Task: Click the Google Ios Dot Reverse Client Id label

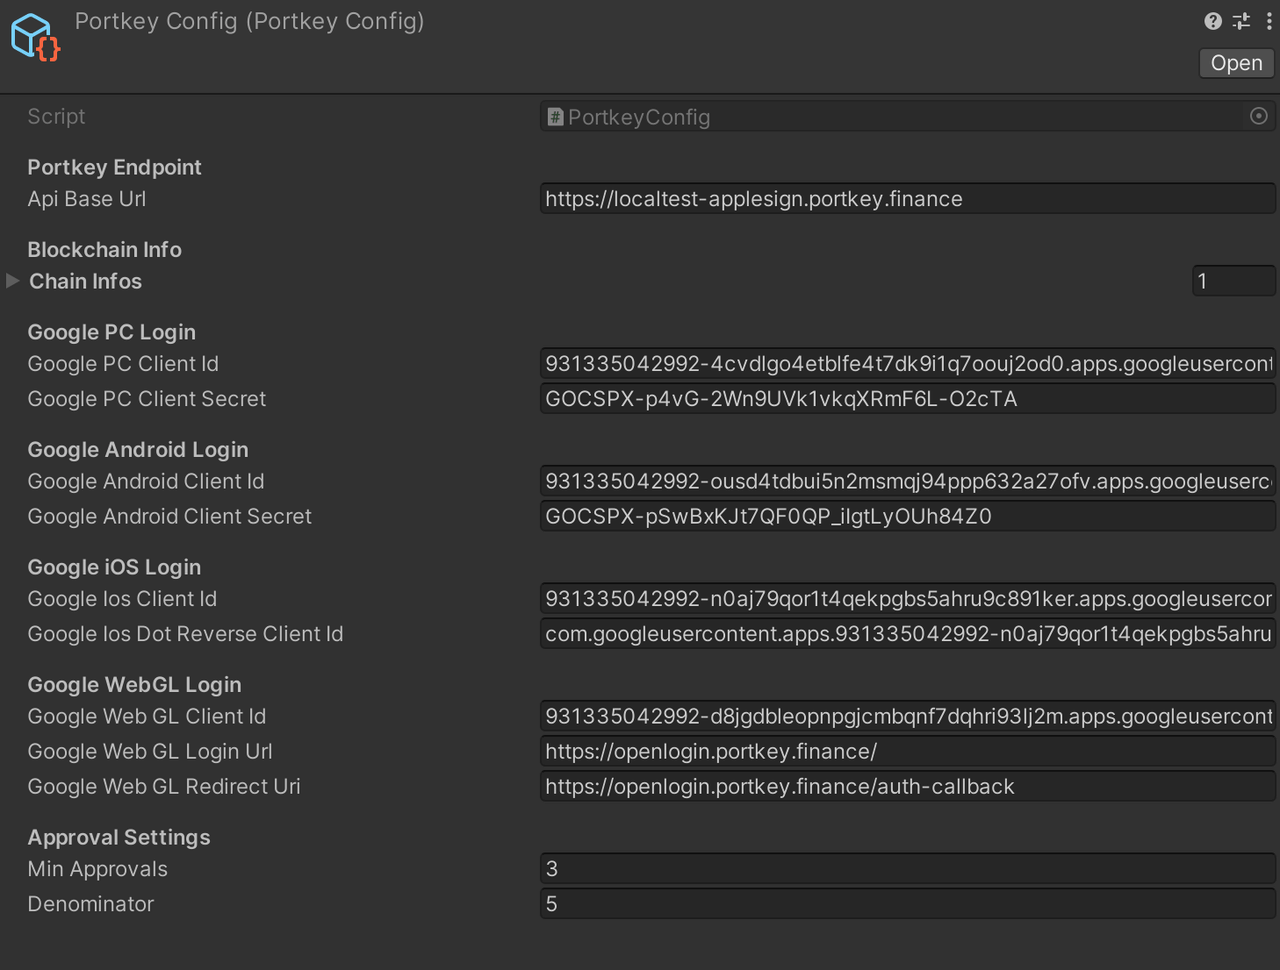Action: (185, 633)
